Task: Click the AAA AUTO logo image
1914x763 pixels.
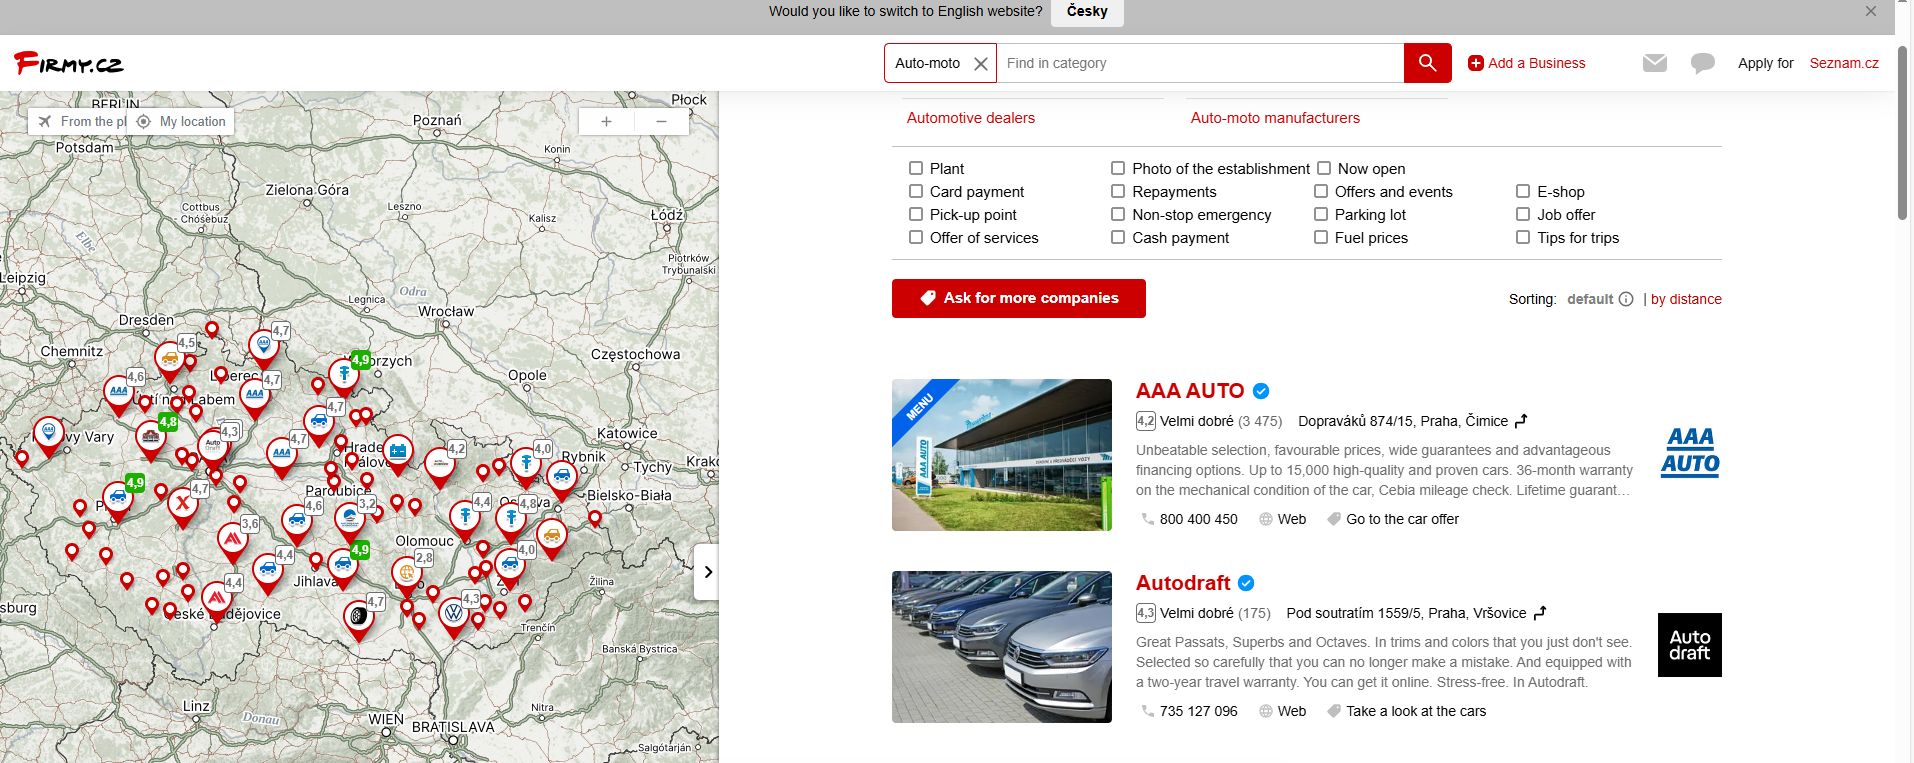Action: tap(1690, 452)
